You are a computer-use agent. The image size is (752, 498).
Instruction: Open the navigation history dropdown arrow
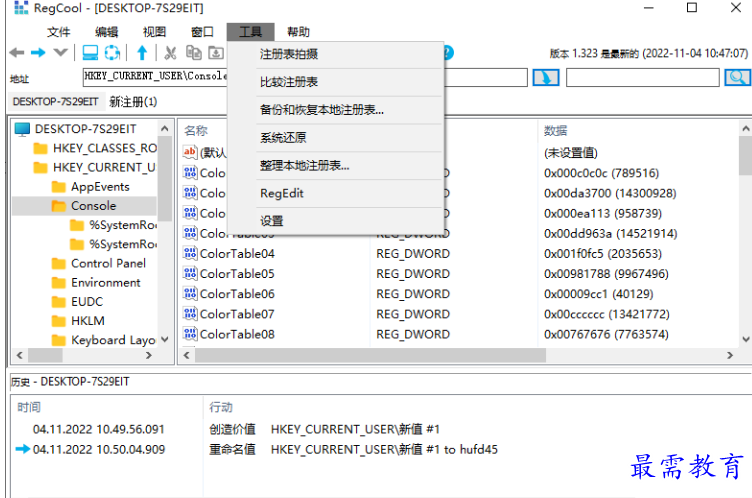pos(60,52)
